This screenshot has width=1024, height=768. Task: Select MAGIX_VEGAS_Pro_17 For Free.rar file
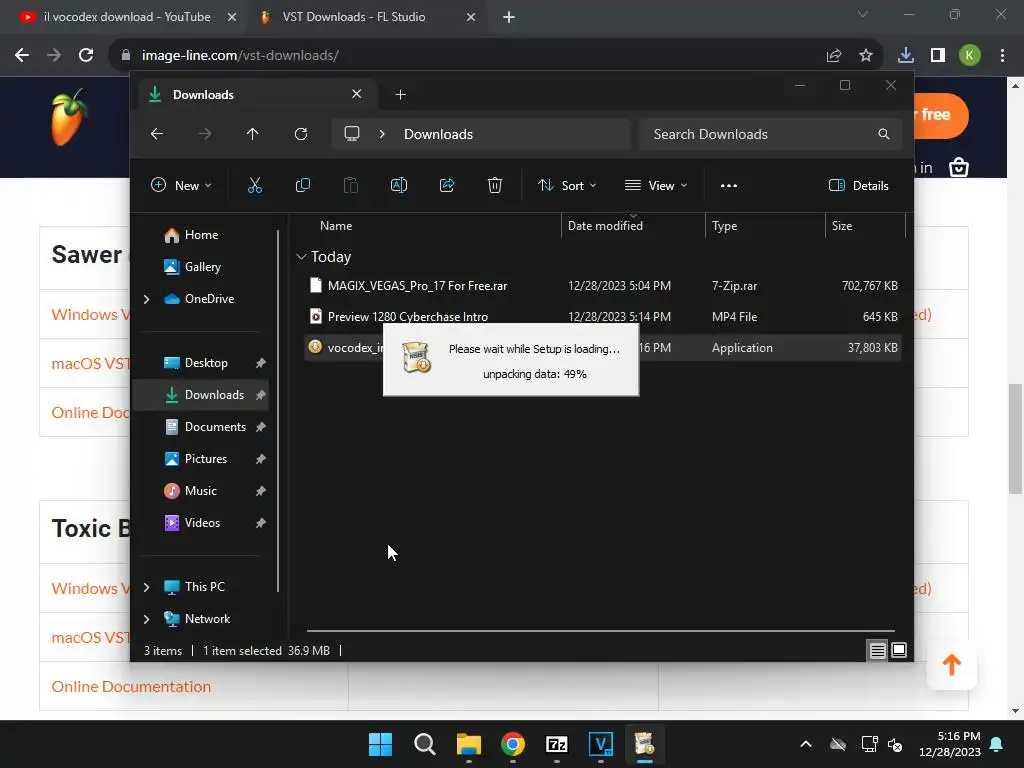tap(417, 285)
